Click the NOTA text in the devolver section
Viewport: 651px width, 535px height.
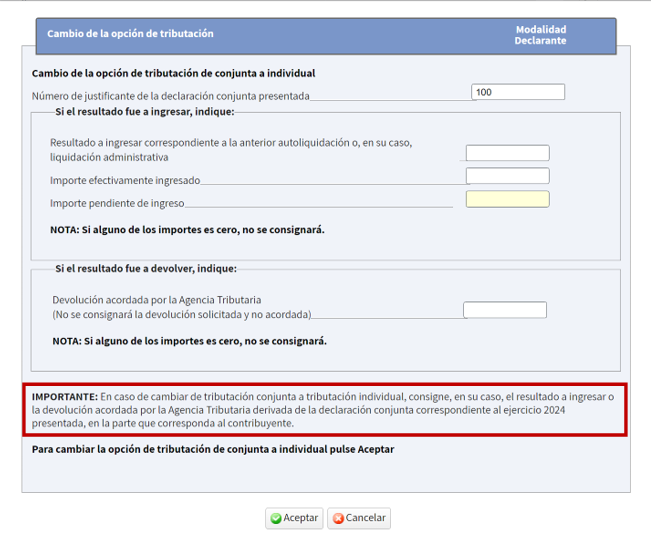pos(189,340)
